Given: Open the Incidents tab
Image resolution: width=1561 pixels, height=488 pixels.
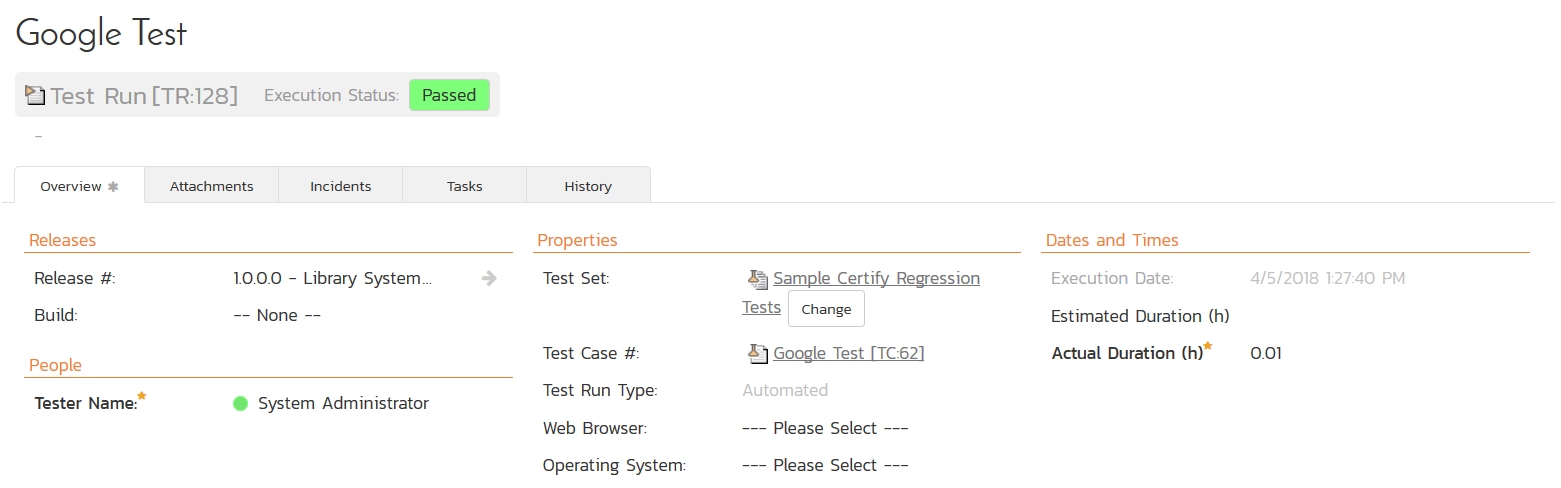Looking at the screenshot, I should 340,186.
